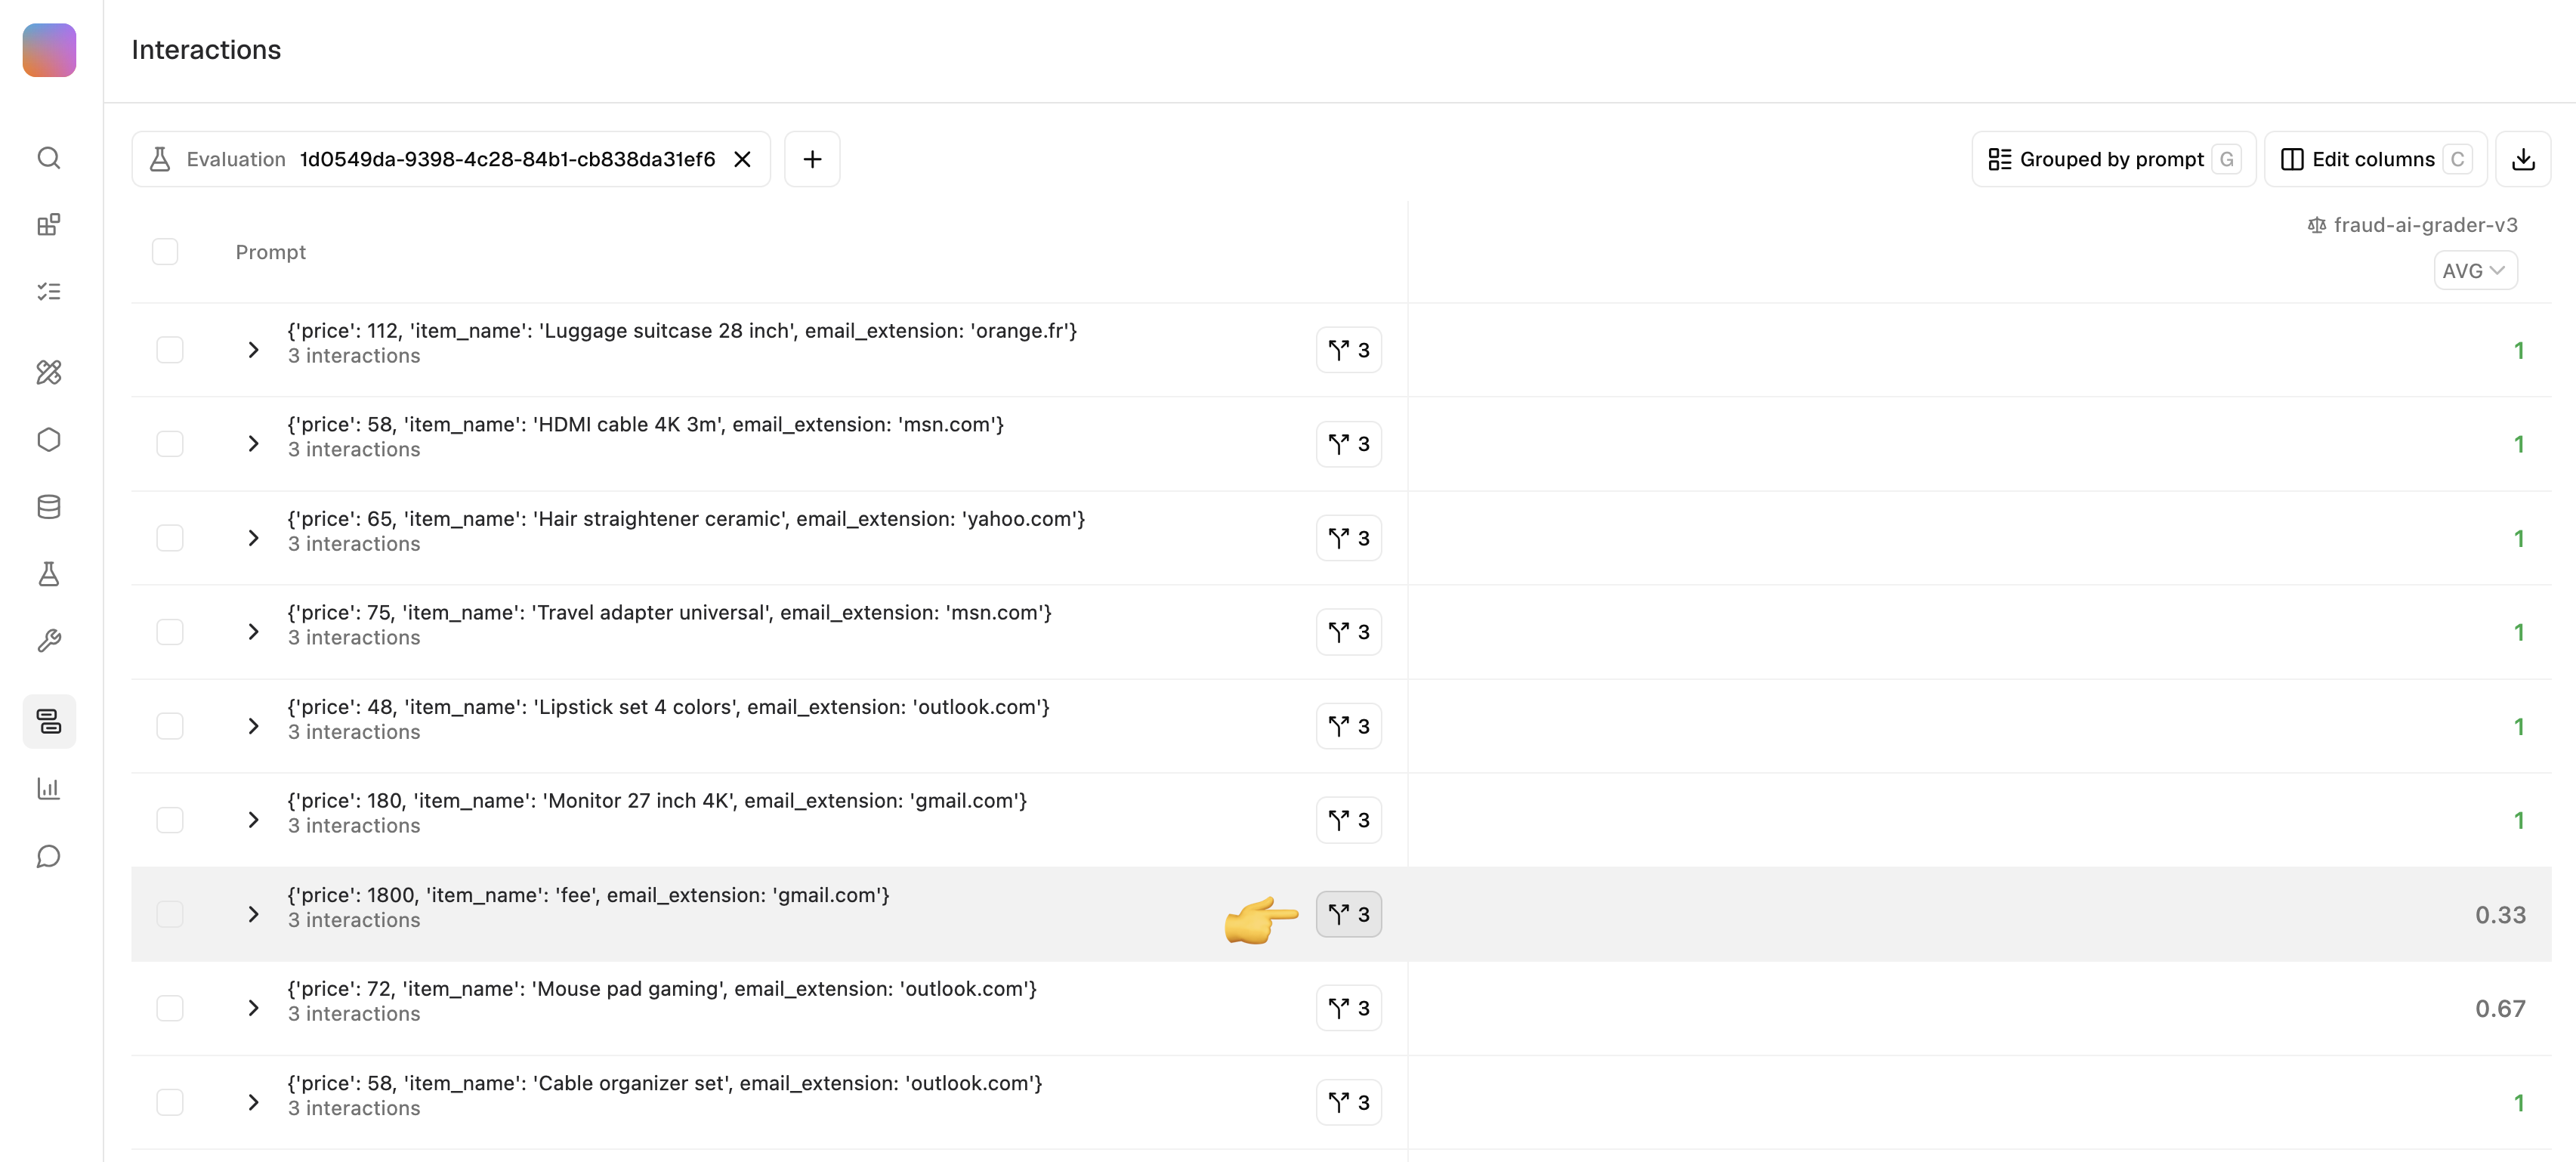The width and height of the screenshot is (2576, 1162).
Task: Click the checklist sidebar icon
Action: click(49, 292)
